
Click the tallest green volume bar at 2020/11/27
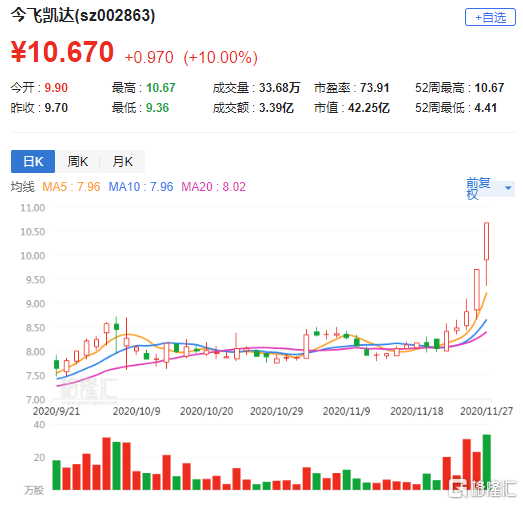[487, 462]
